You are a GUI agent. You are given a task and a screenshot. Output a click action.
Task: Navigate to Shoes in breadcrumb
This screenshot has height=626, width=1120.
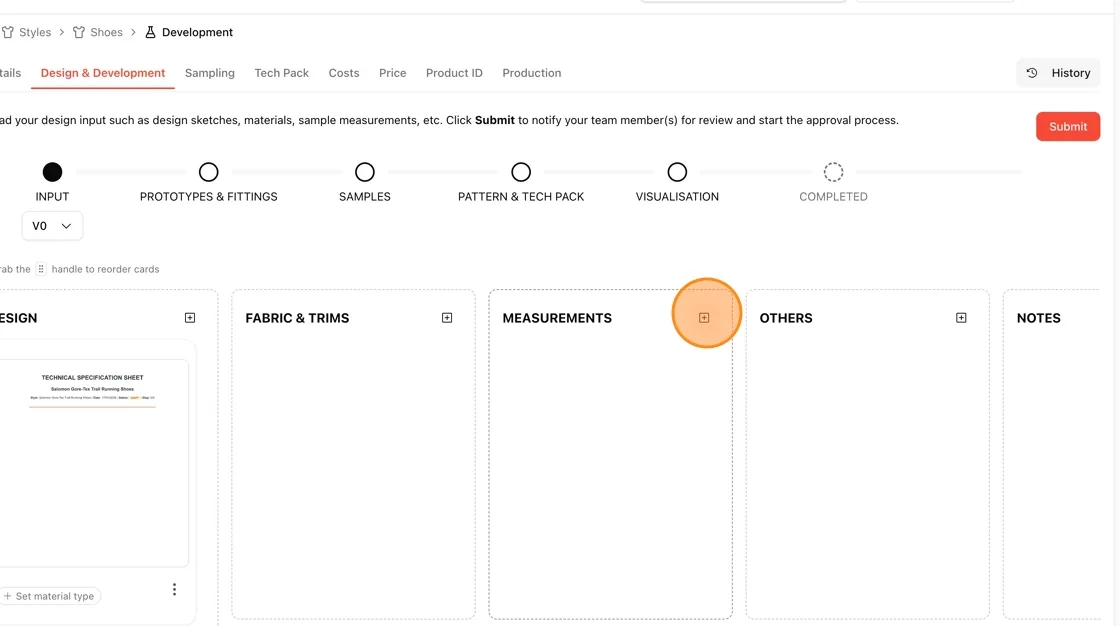[106, 32]
